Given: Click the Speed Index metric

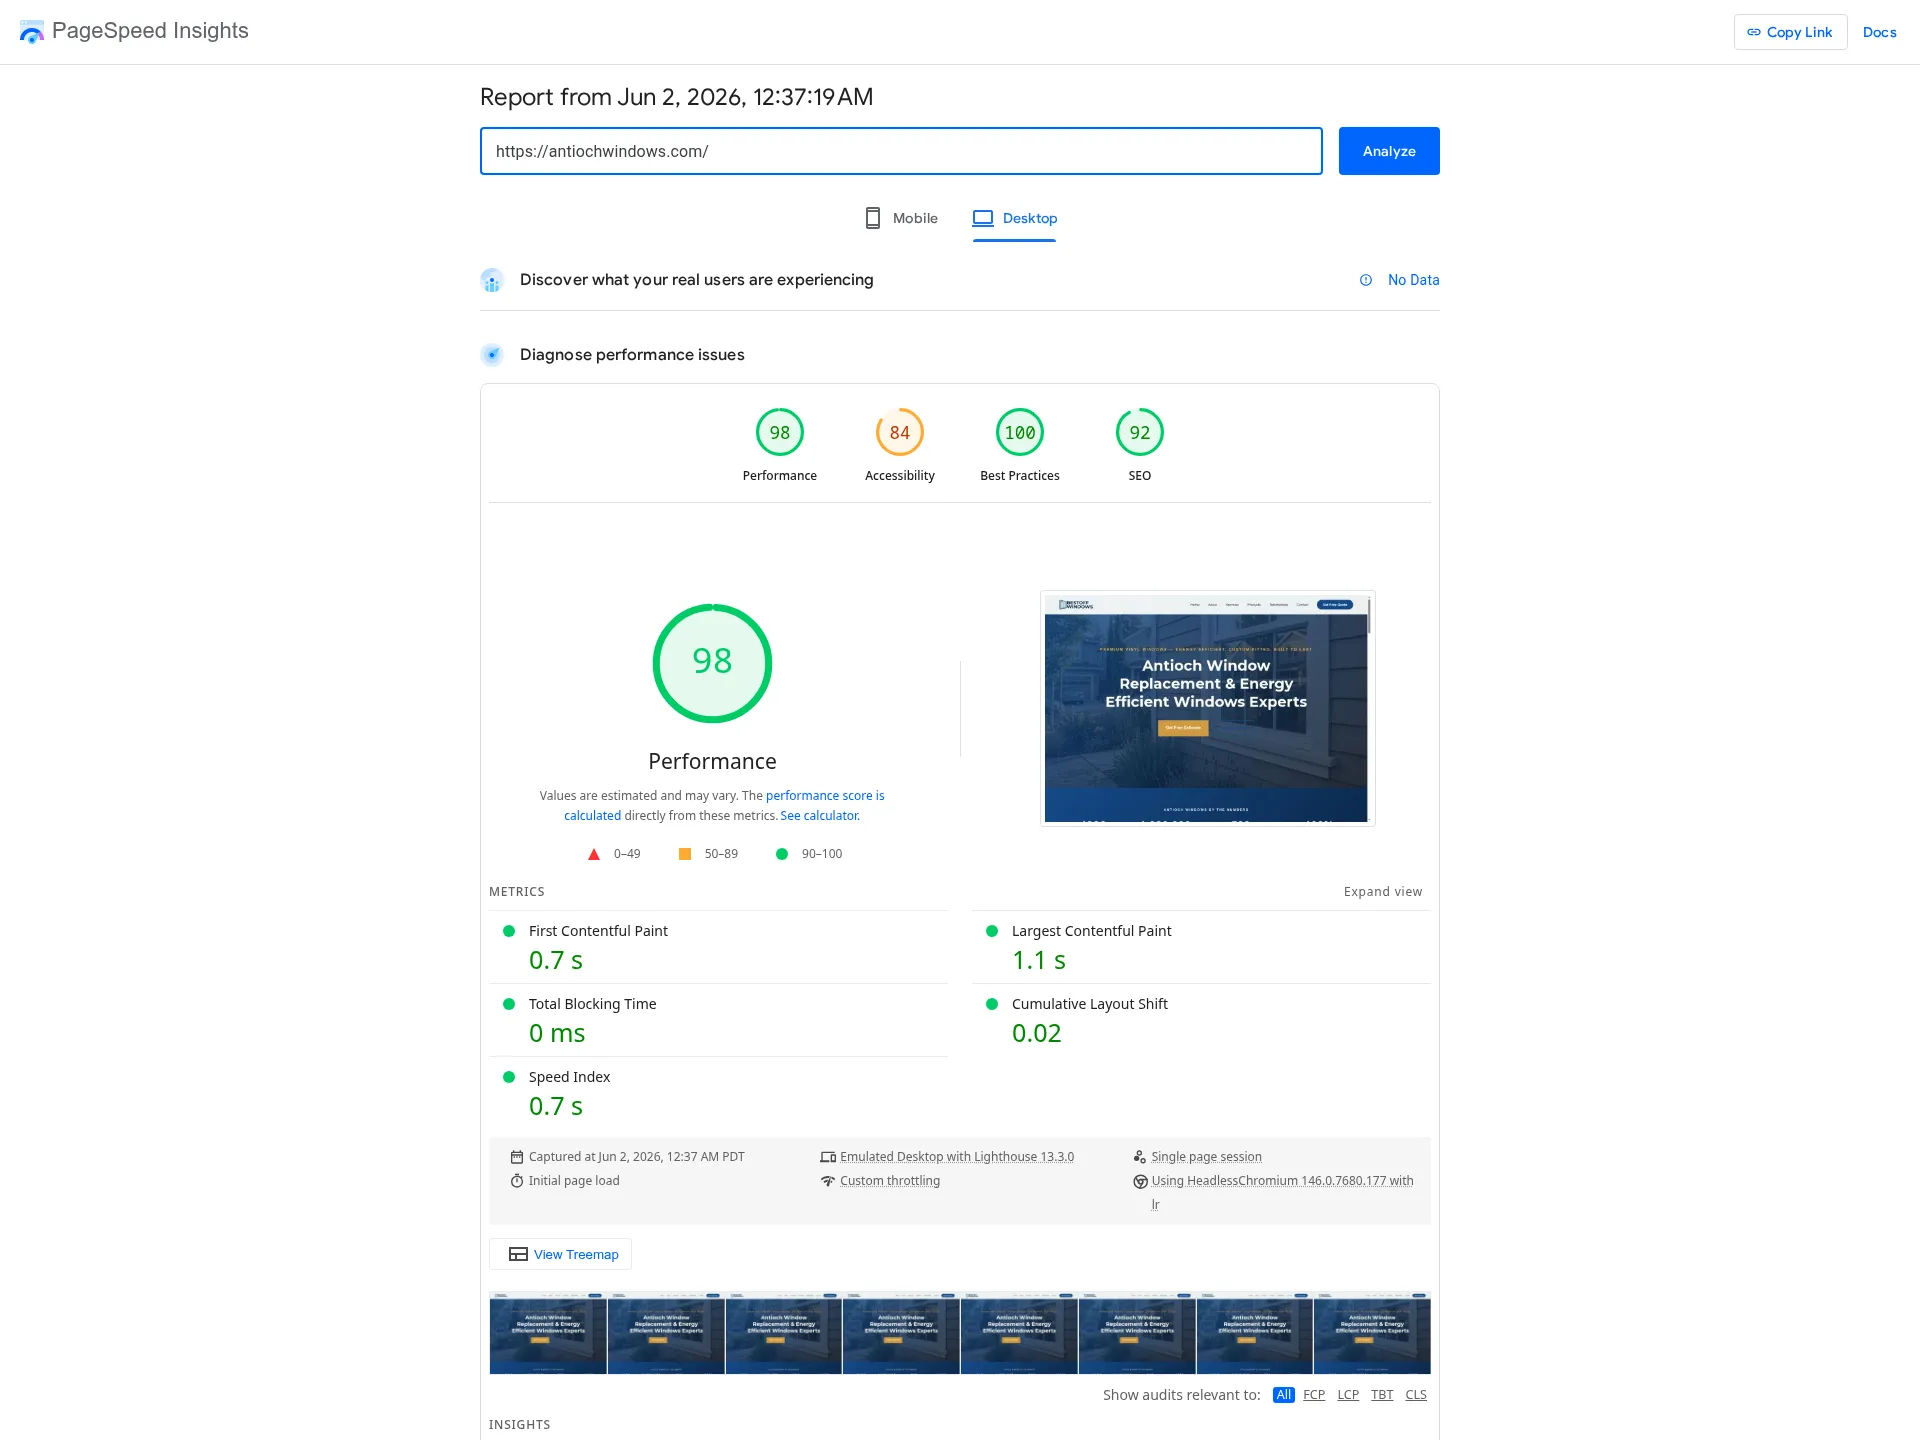Looking at the screenshot, I should pos(718,1093).
